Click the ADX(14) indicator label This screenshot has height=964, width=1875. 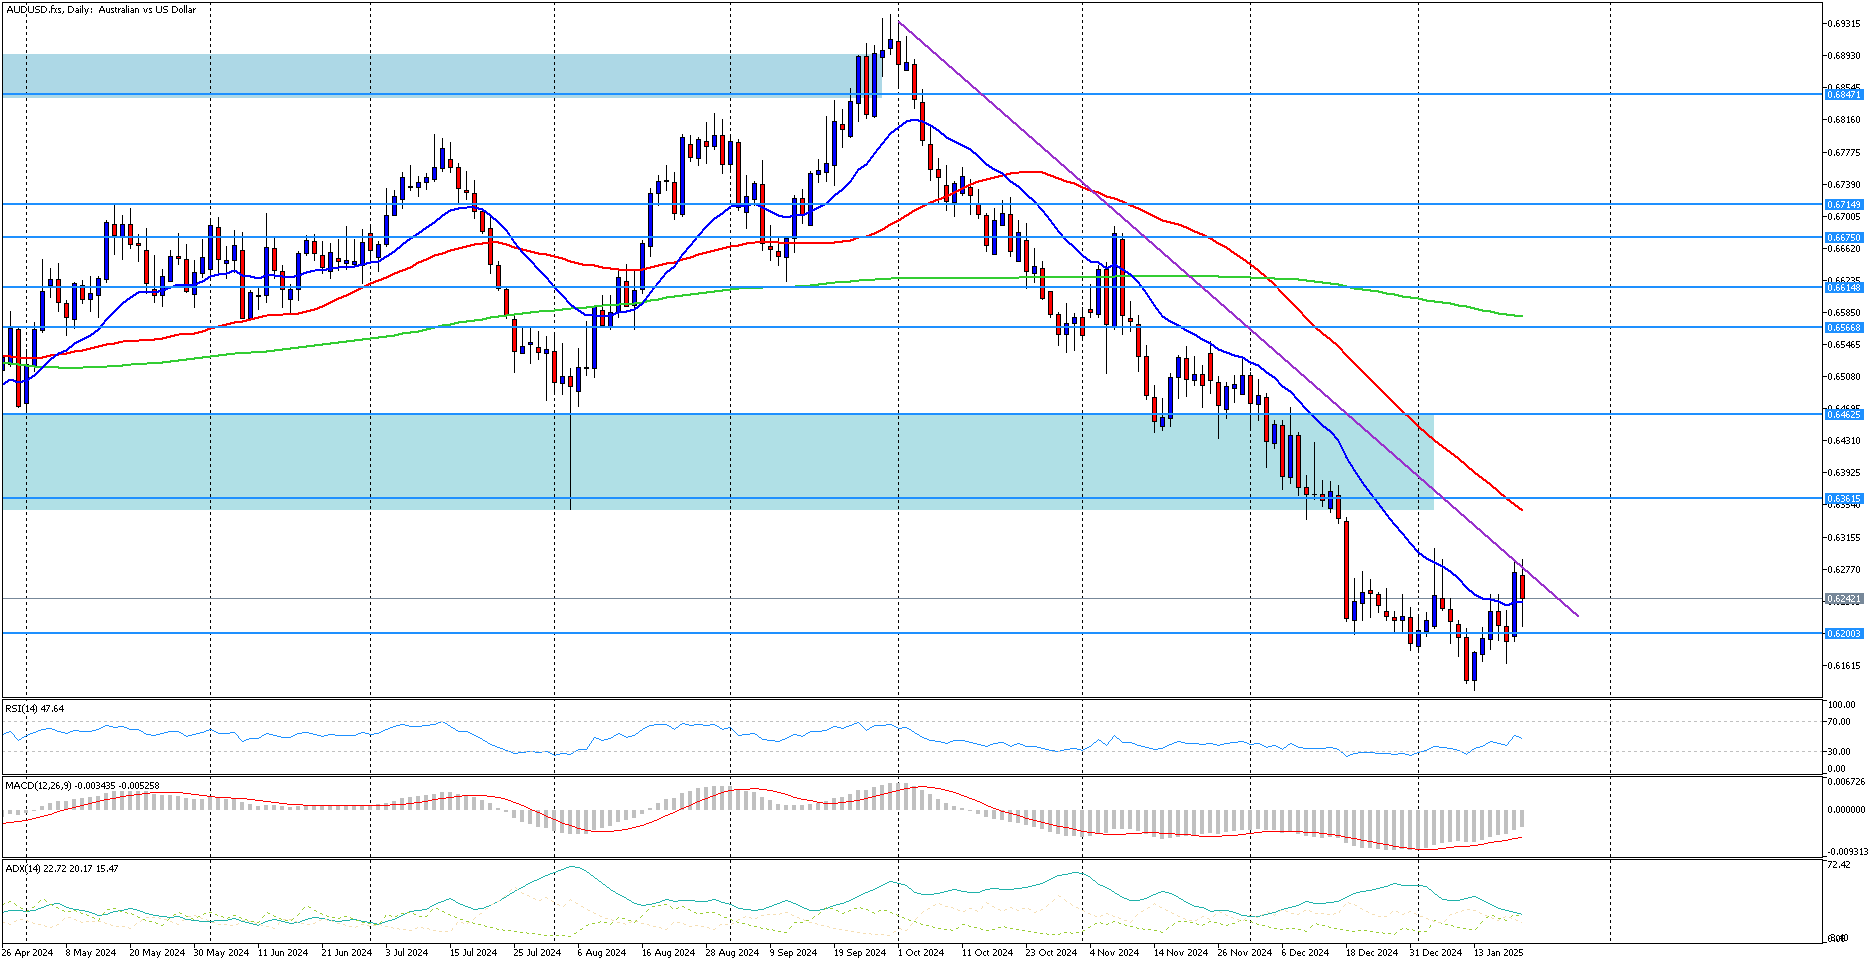62,868
